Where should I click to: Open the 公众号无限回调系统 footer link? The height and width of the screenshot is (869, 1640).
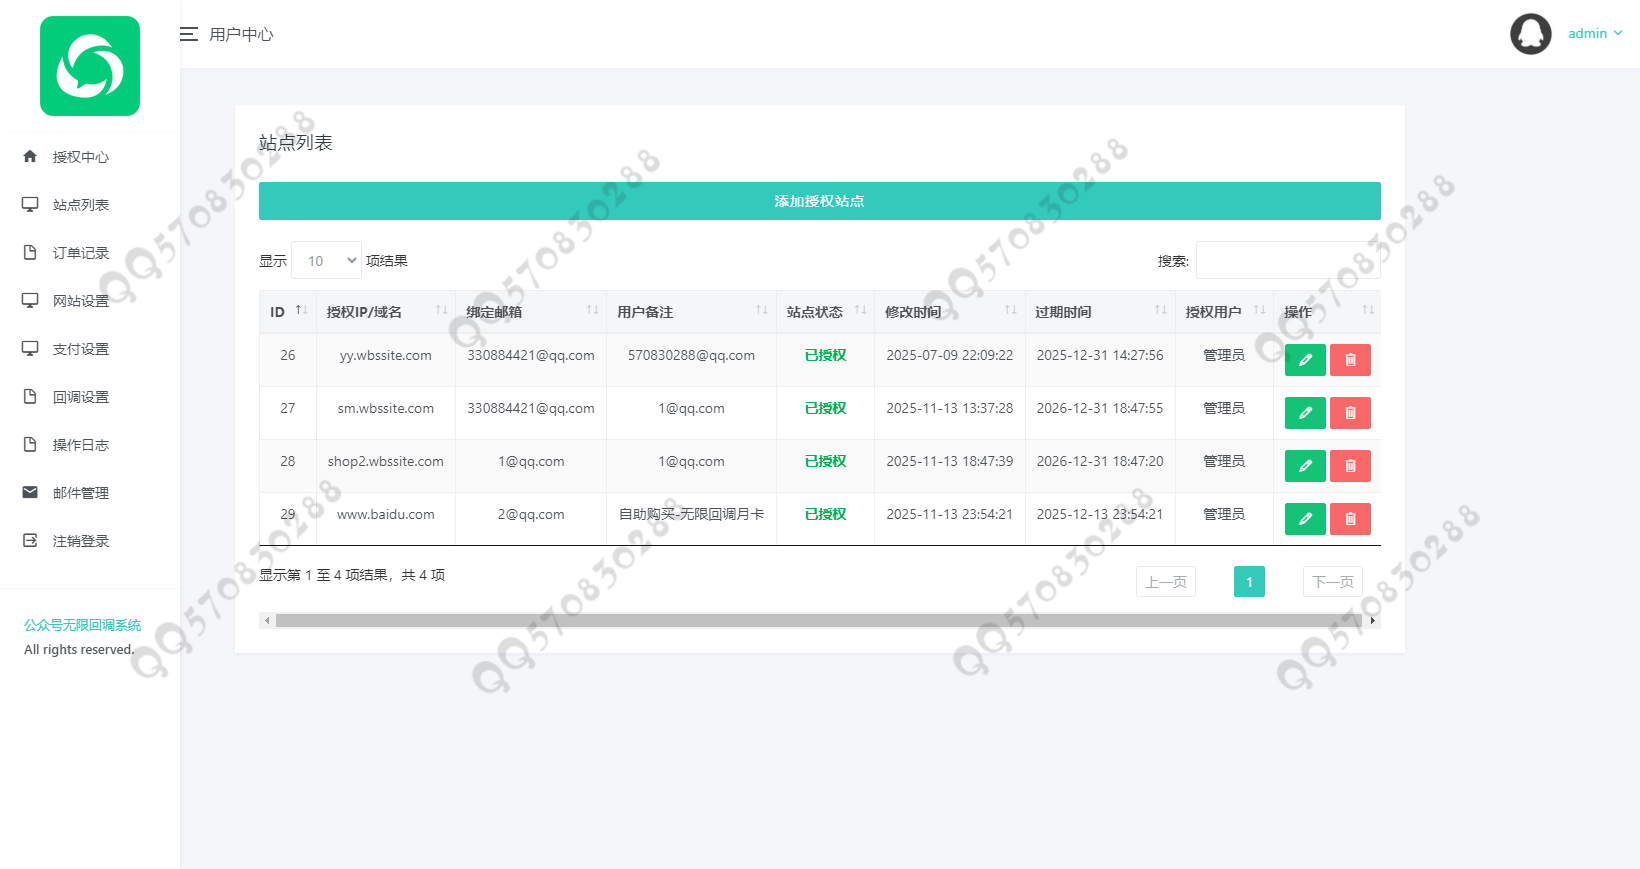point(83,625)
